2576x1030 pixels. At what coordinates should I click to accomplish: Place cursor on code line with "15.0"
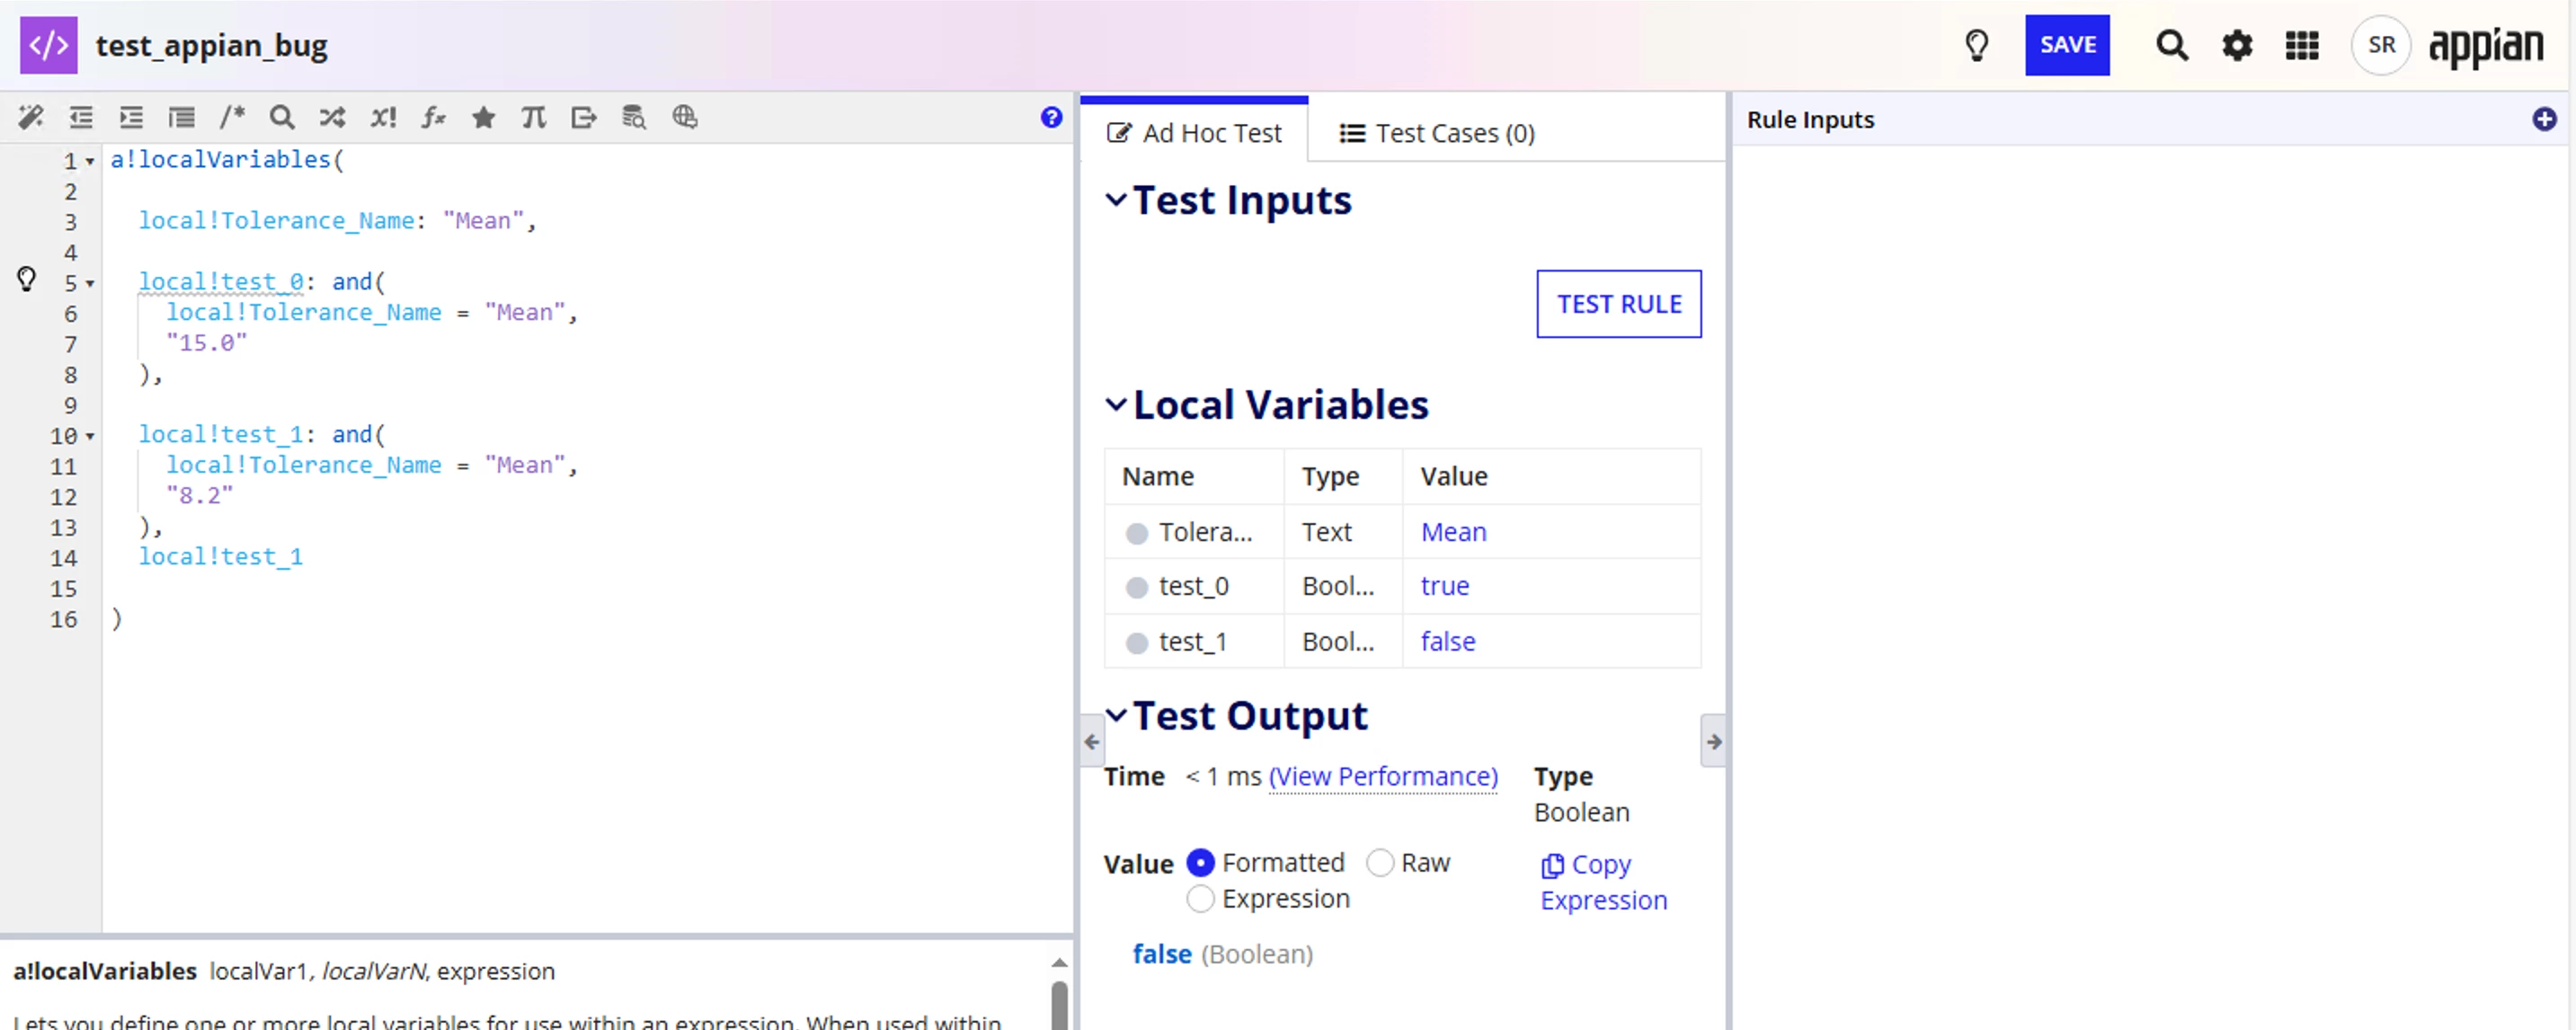pos(206,343)
